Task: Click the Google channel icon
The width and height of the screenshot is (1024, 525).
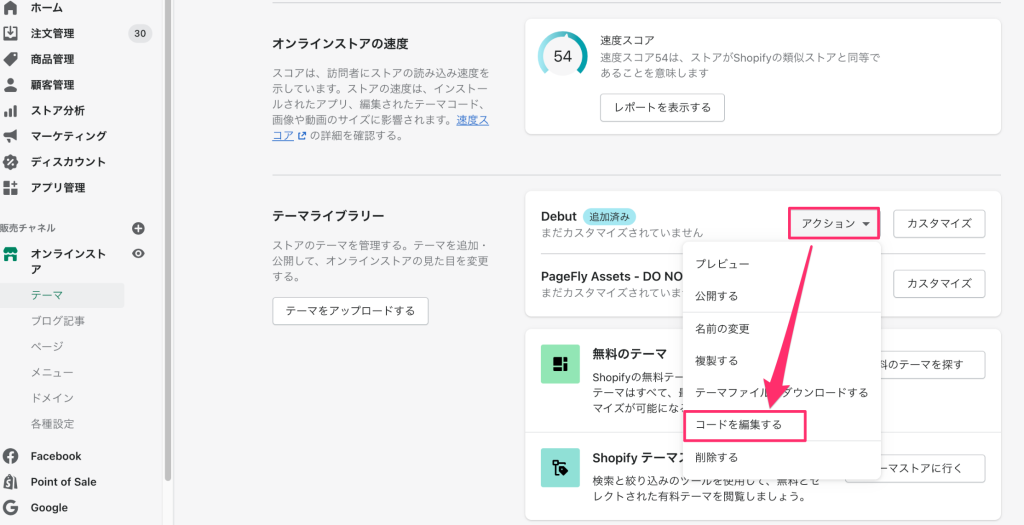Action: [10, 507]
